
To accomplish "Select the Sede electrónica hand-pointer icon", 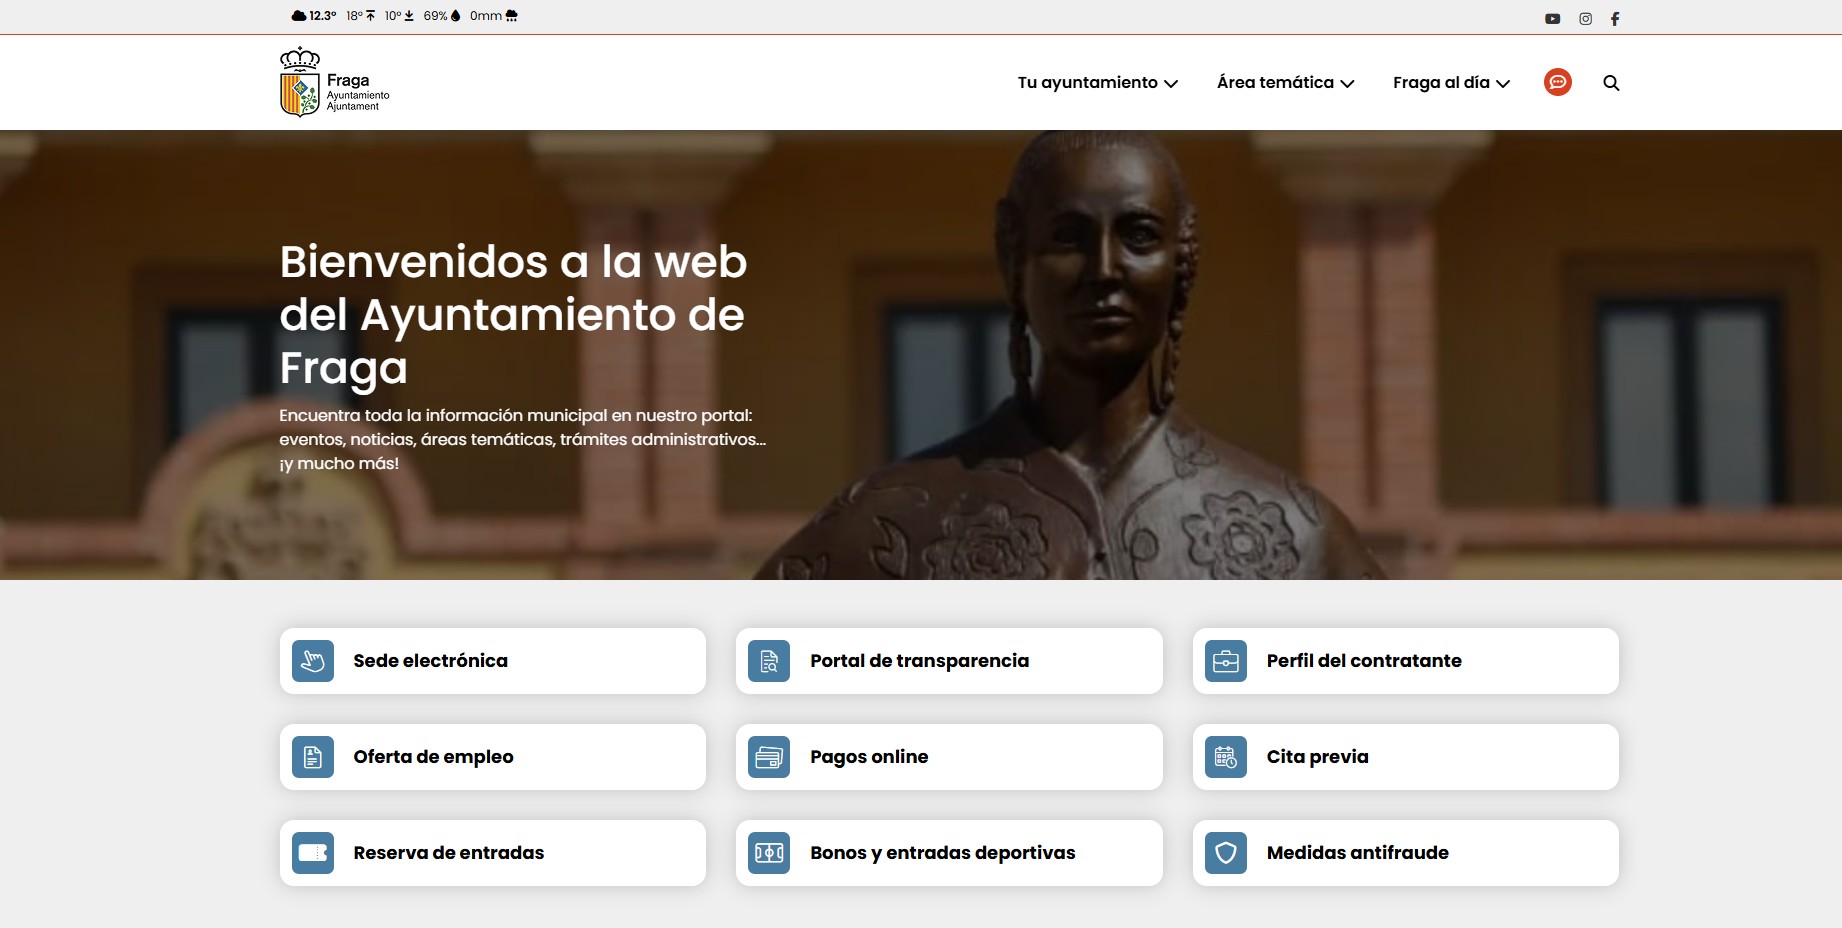I will tap(313, 661).
